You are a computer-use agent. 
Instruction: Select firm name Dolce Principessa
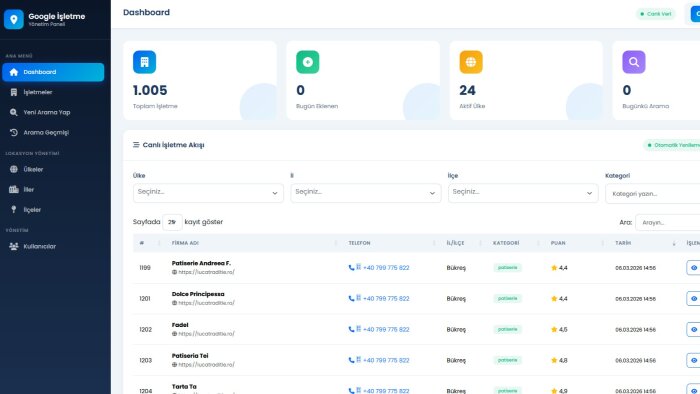(198, 294)
